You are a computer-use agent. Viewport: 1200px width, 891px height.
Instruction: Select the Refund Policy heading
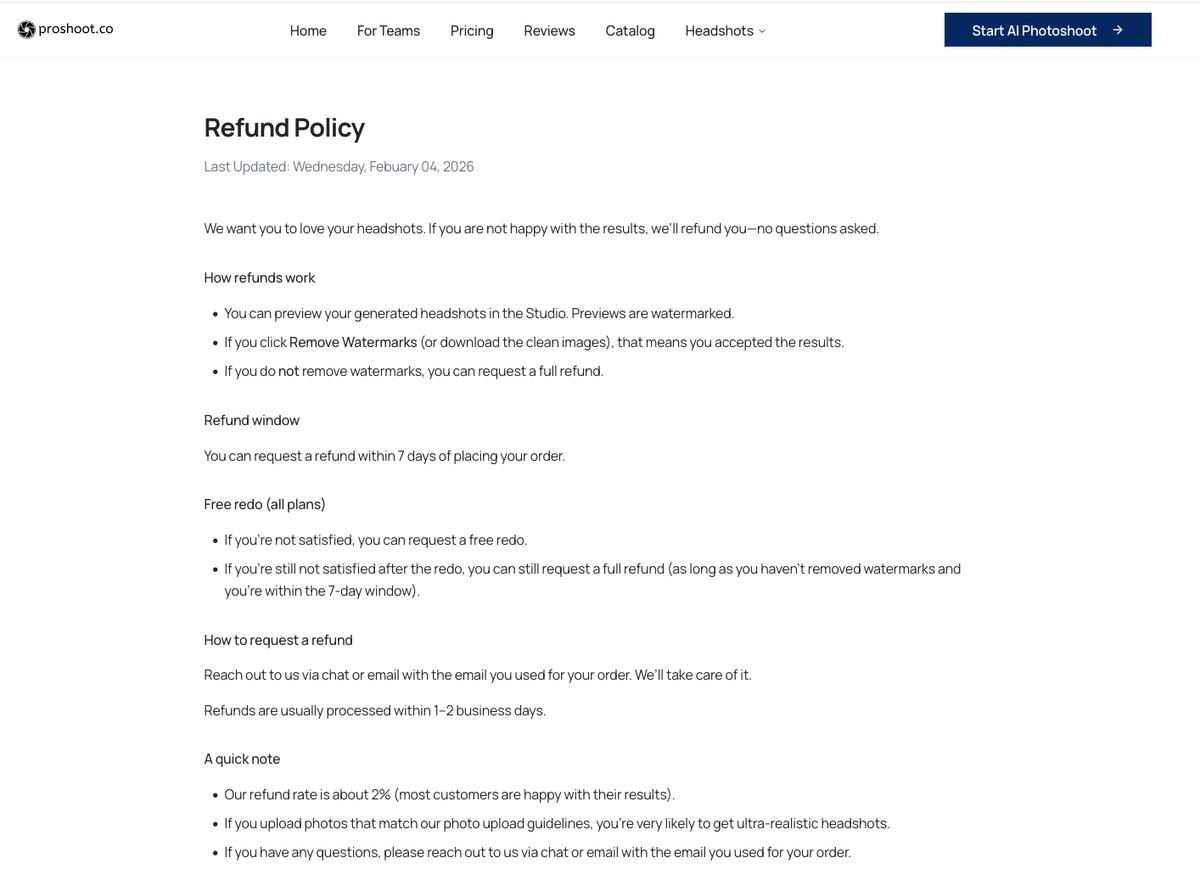tap(284, 128)
